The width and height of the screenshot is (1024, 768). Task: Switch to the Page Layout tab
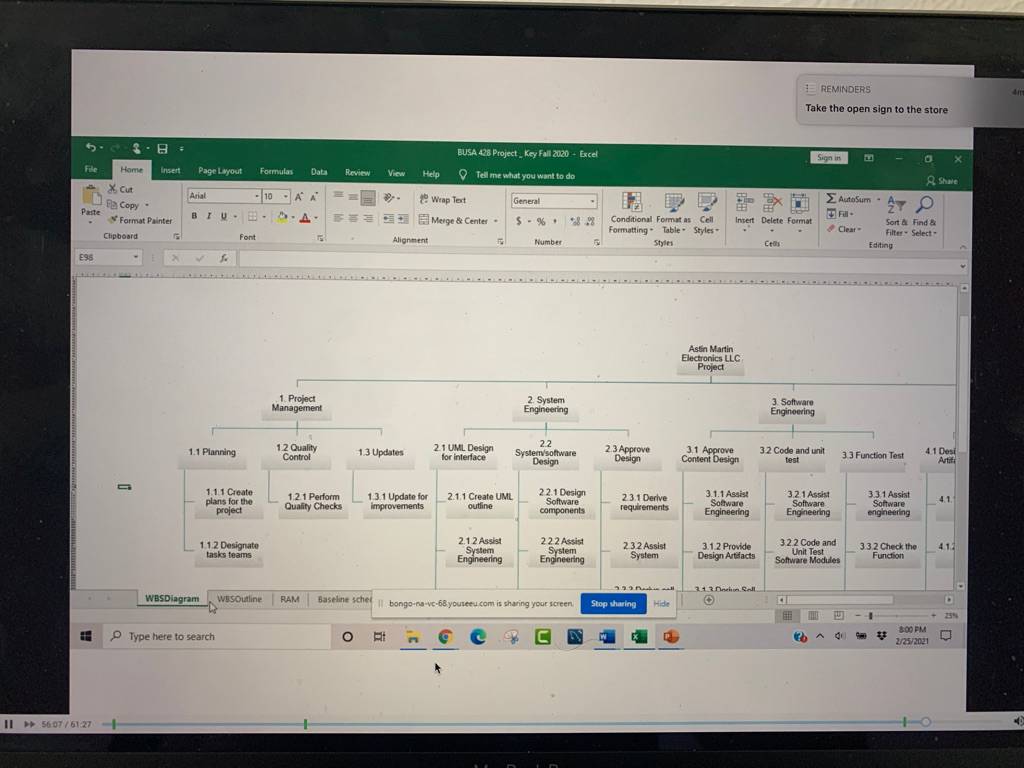click(x=220, y=171)
